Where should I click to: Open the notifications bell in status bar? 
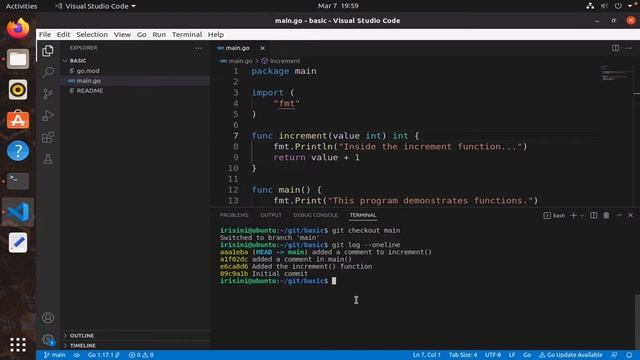[629, 355]
